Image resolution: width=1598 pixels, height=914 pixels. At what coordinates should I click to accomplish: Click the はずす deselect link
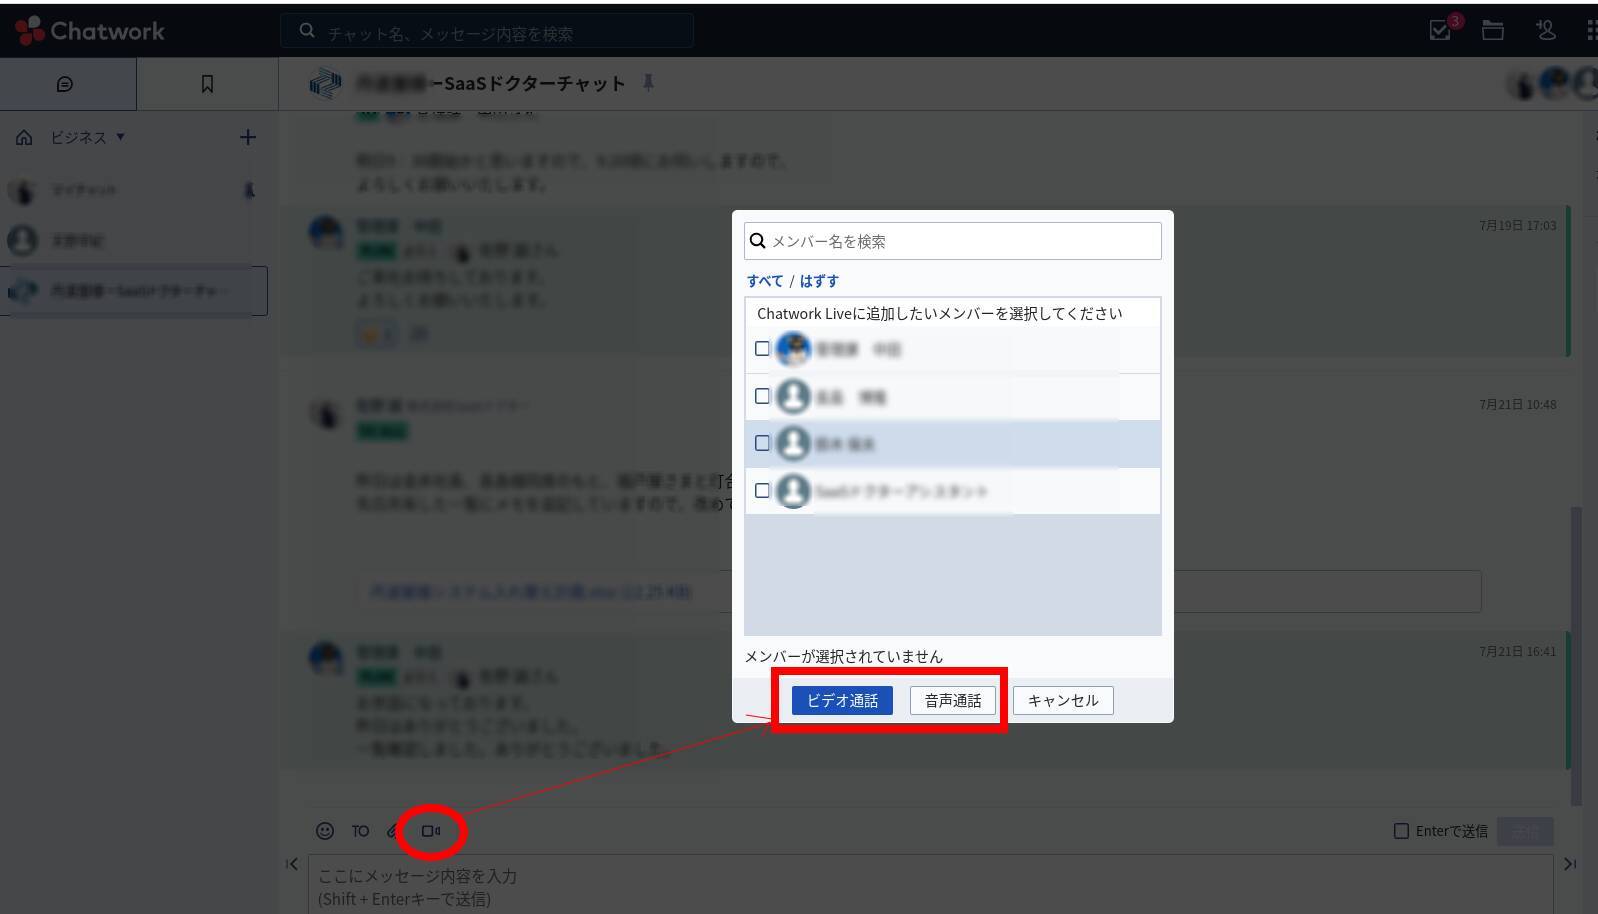(819, 281)
